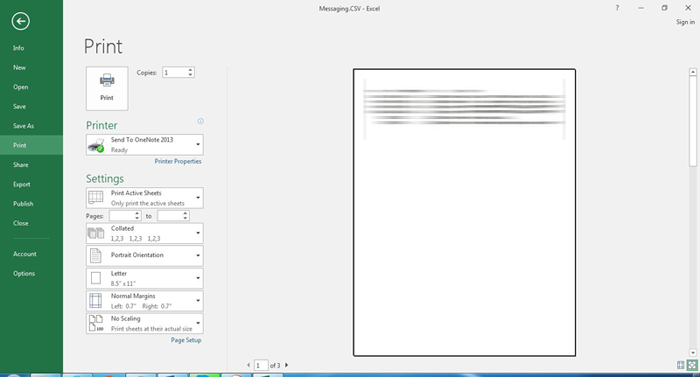Open the Help question mark icon
The image size is (700, 377).
click(x=617, y=8)
